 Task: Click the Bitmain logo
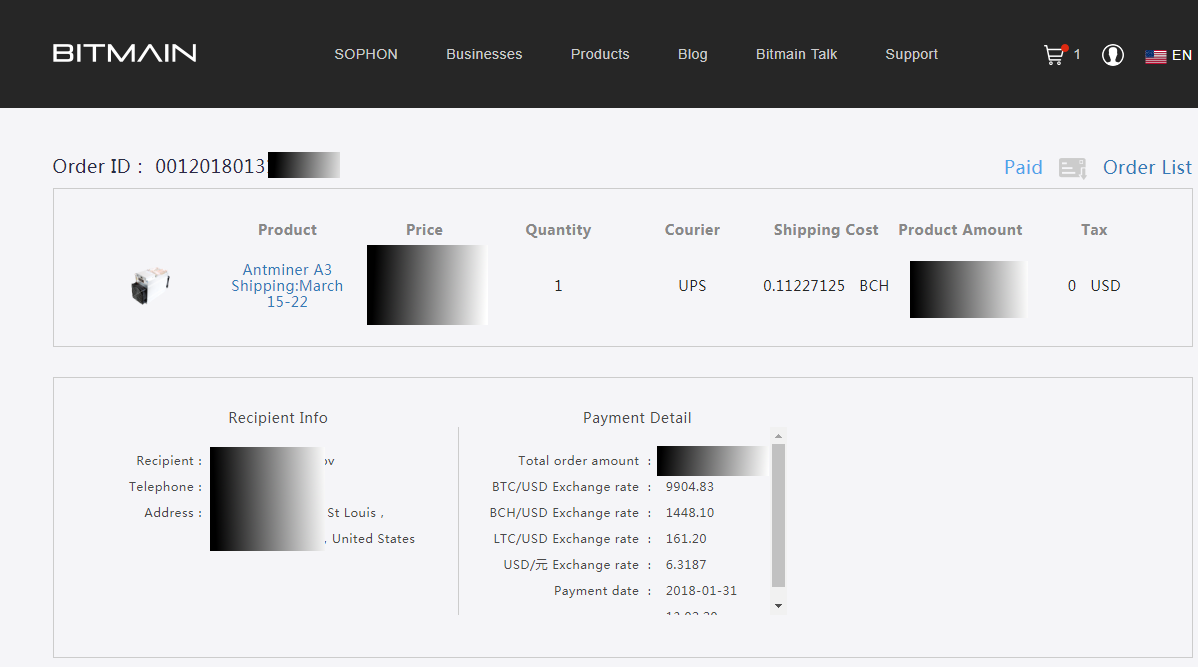coord(124,53)
